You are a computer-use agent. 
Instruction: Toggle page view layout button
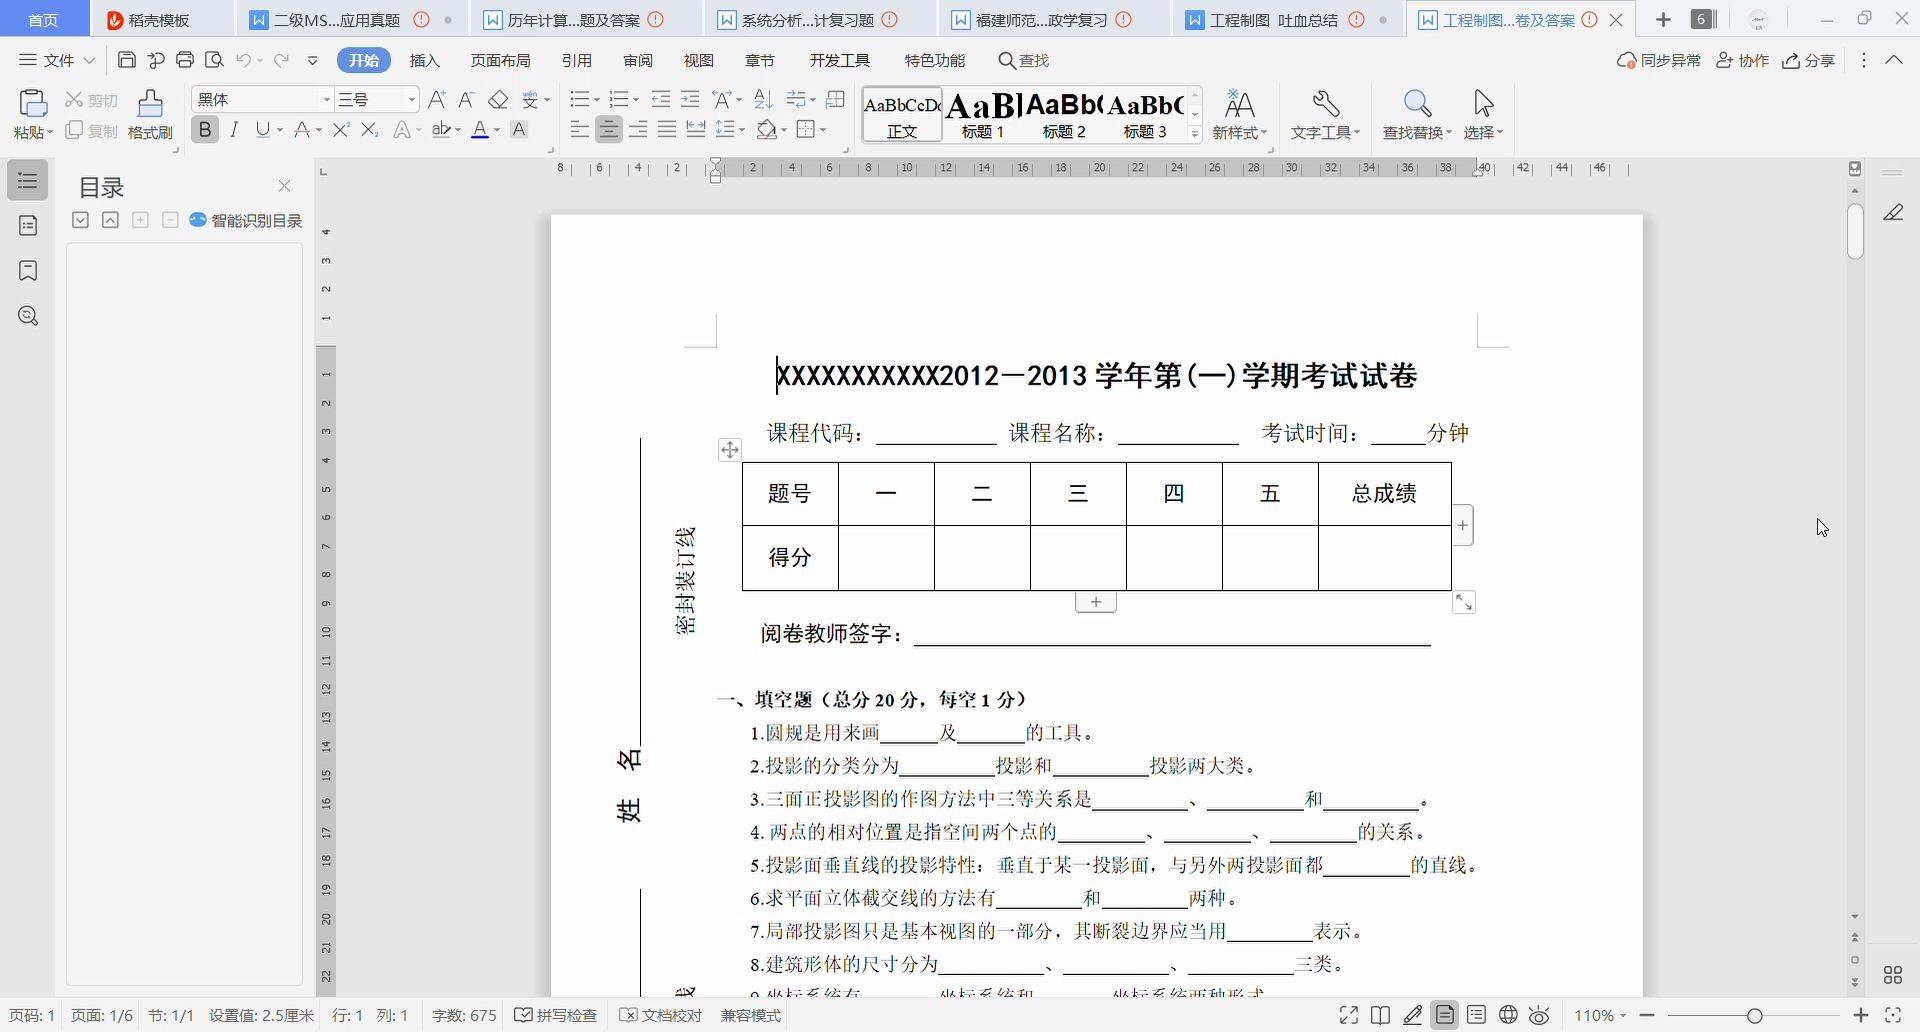tap(1445, 1015)
